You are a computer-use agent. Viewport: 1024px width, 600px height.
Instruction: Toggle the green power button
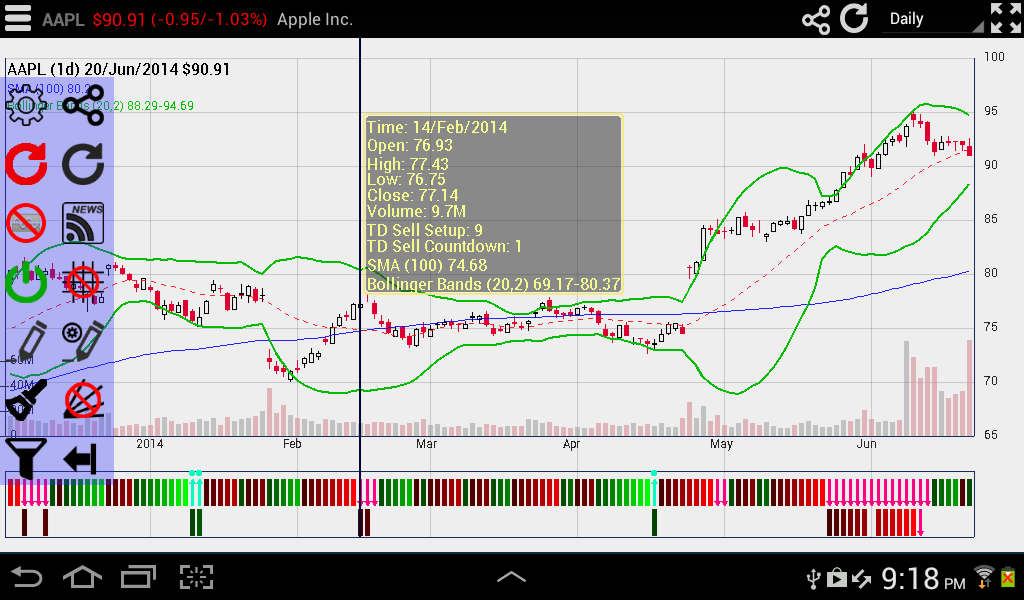[27, 283]
